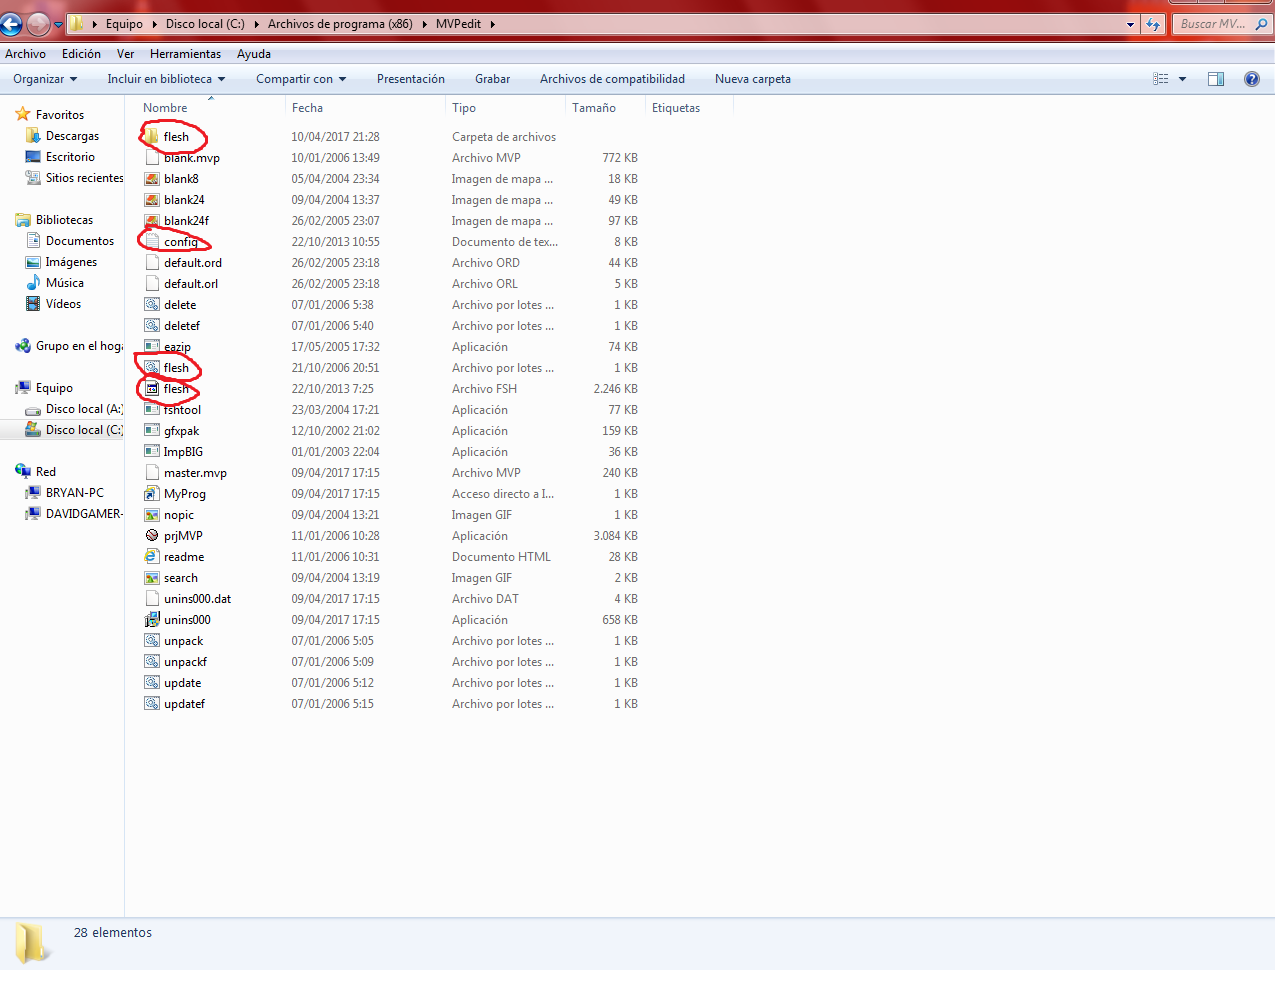Image resolution: width=1280 pixels, height=984 pixels.
Task: Select the MyProg shortcut icon
Action: click(152, 494)
